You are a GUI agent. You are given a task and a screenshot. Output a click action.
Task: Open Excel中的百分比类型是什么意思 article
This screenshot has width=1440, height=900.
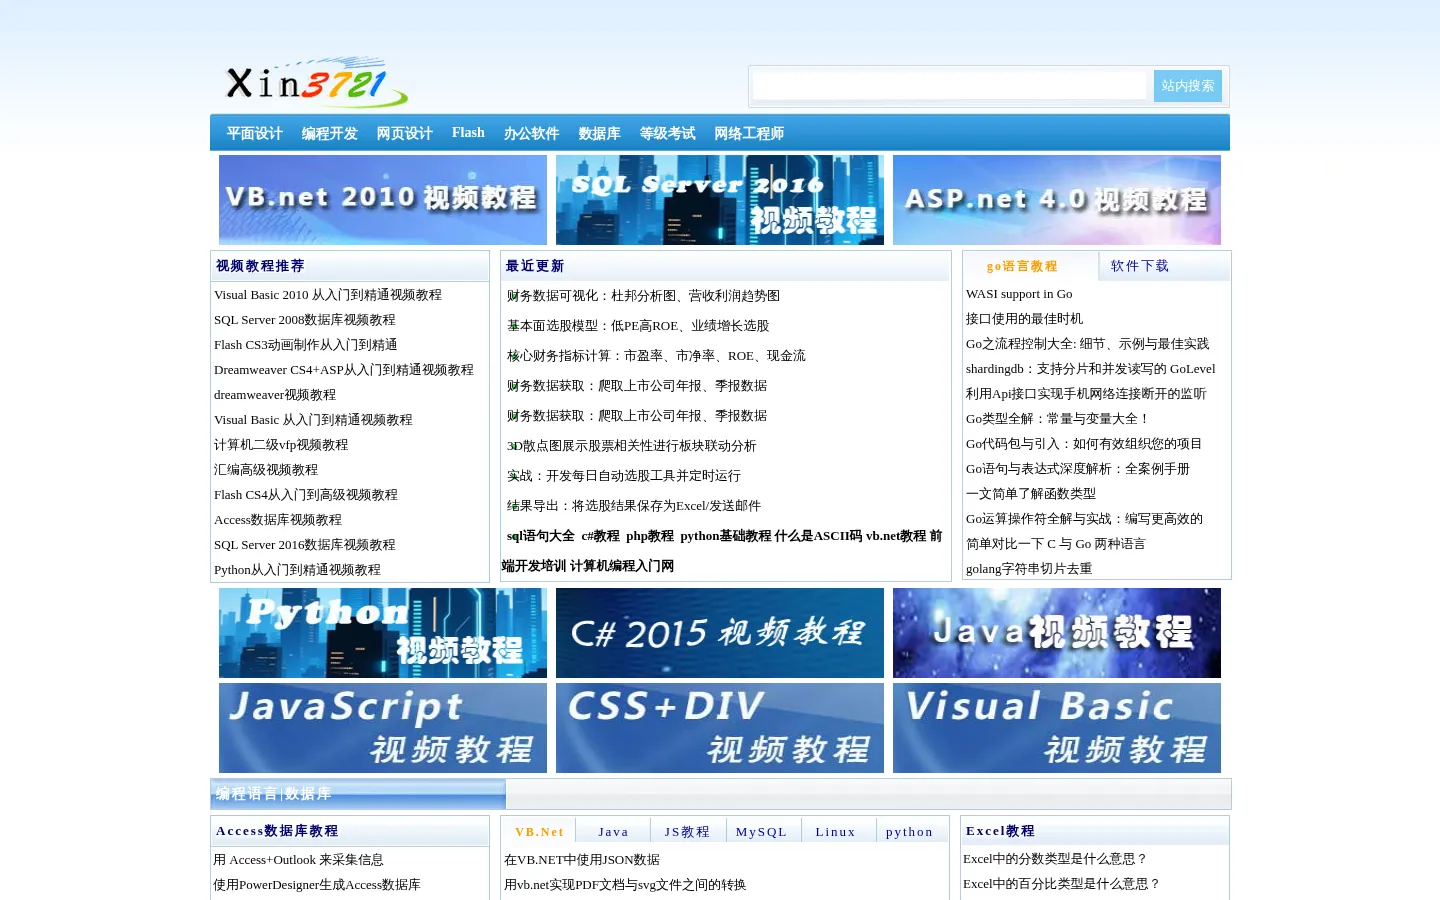point(1062,884)
